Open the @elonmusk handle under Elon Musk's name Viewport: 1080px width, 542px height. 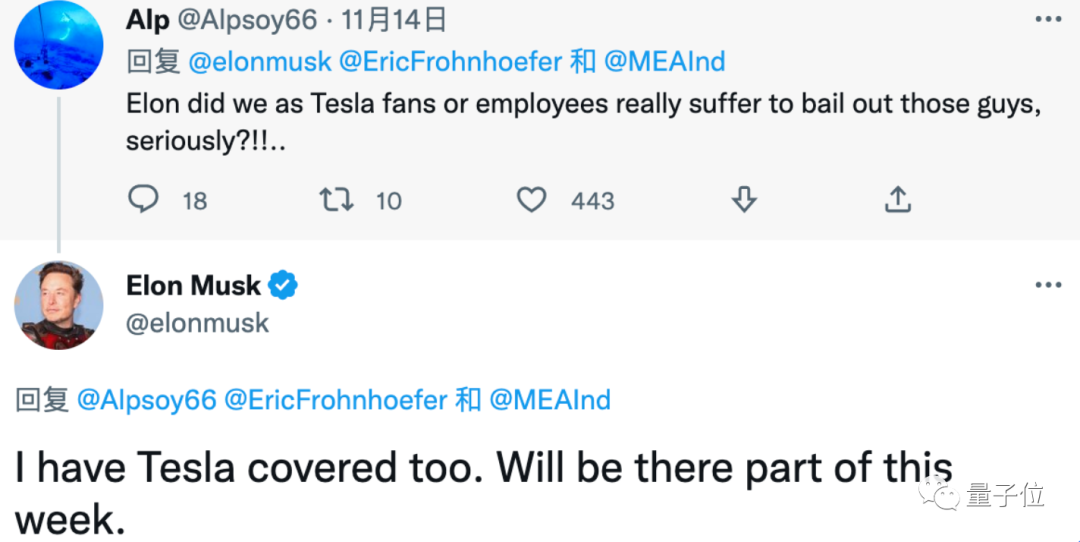click(197, 324)
